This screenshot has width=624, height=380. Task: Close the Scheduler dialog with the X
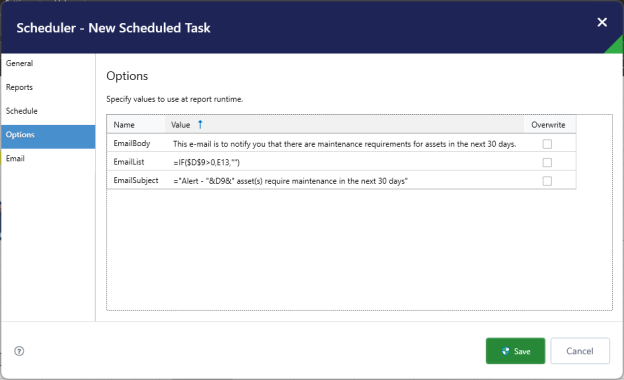(x=602, y=22)
